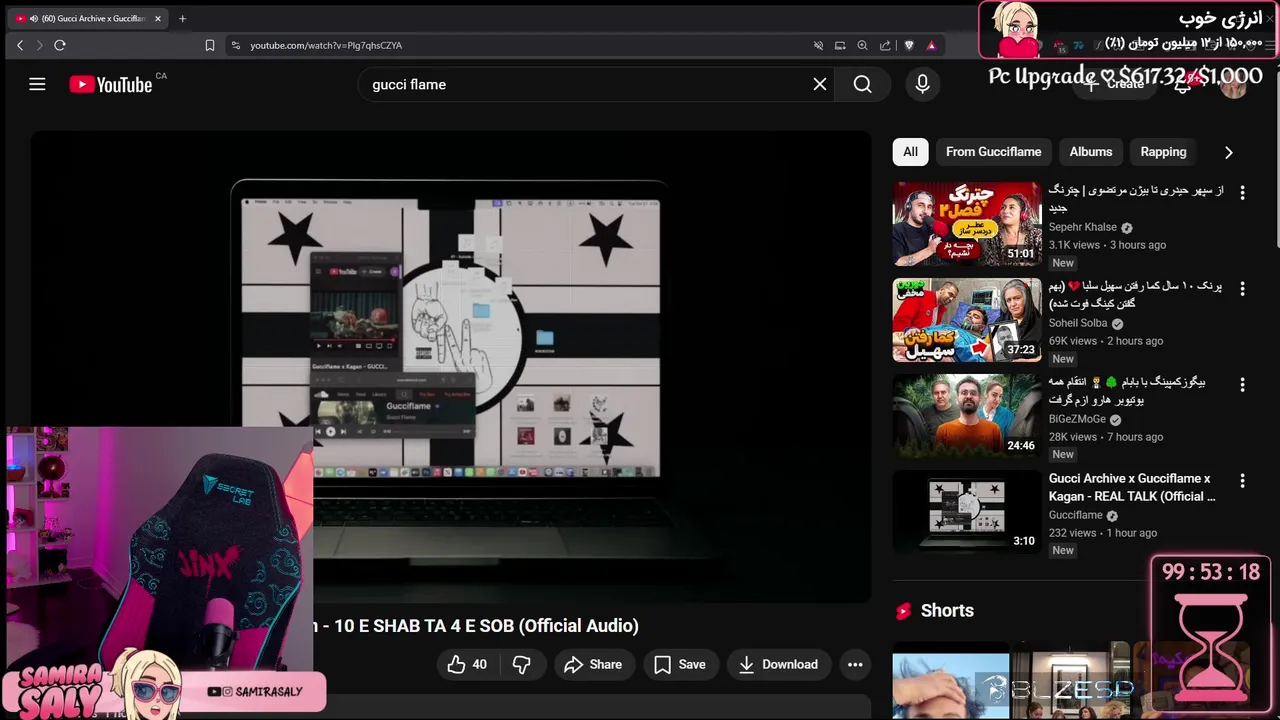Select the Albums filter chip
Viewport: 1280px width, 720px height.
(1090, 152)
